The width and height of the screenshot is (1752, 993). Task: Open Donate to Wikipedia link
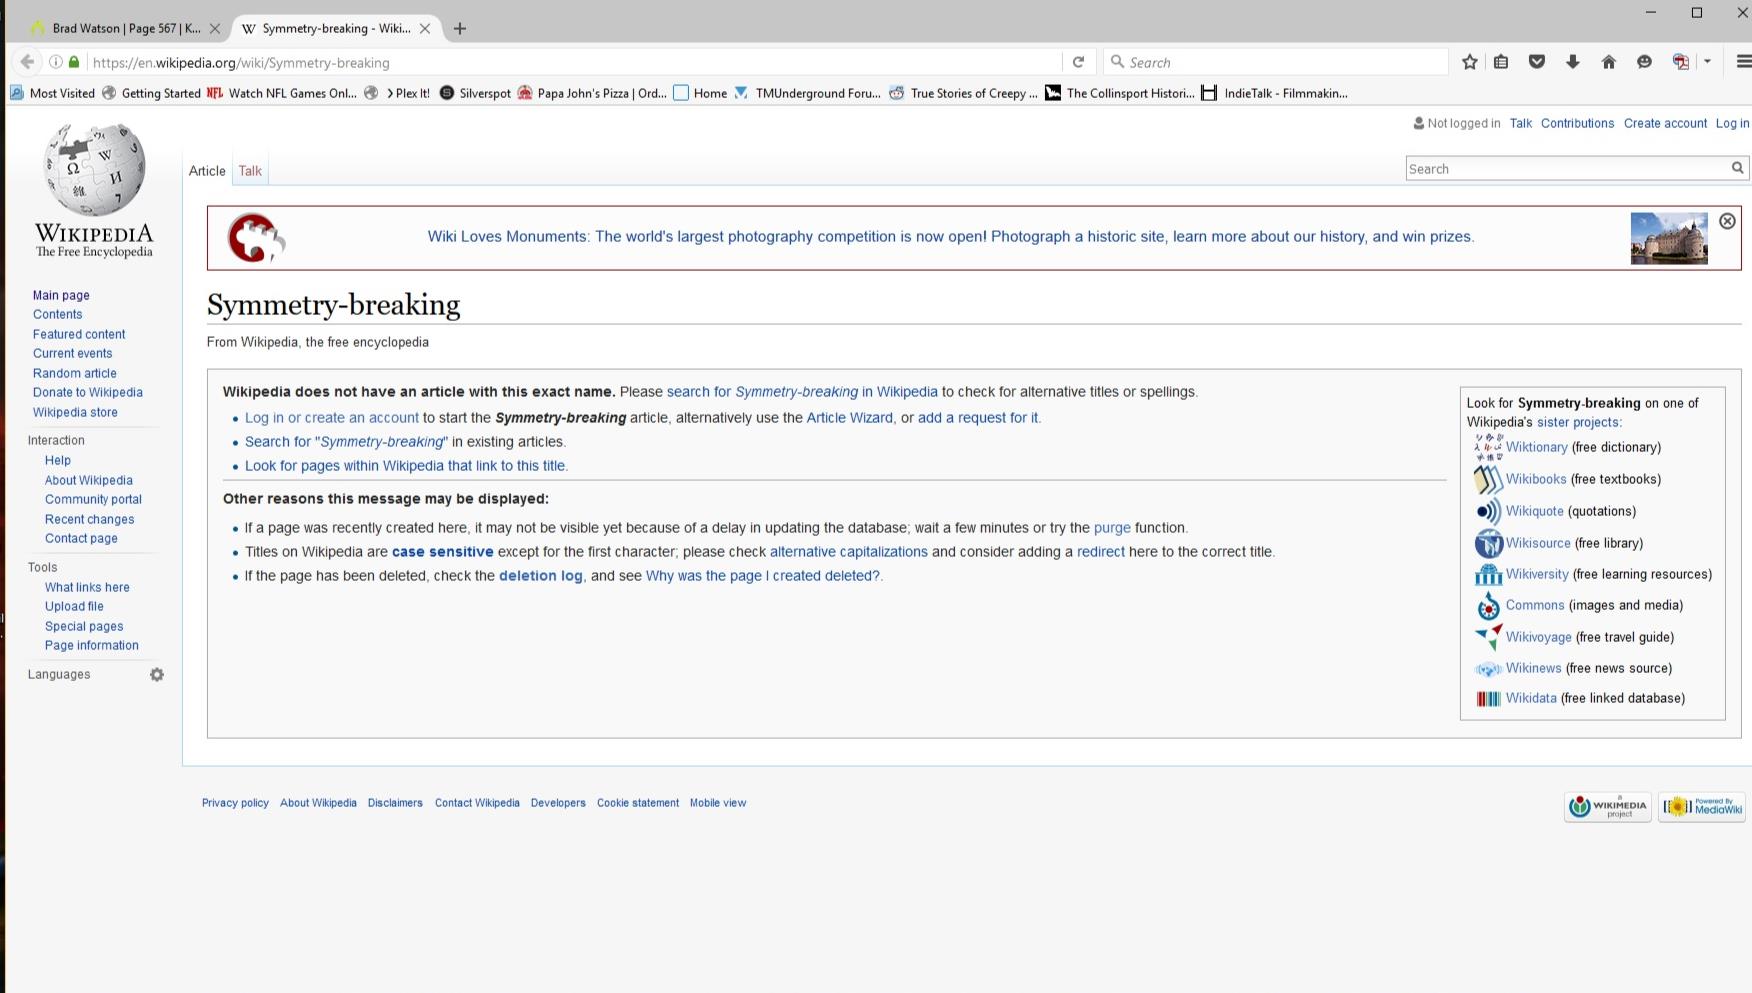(x=88, y=392)
